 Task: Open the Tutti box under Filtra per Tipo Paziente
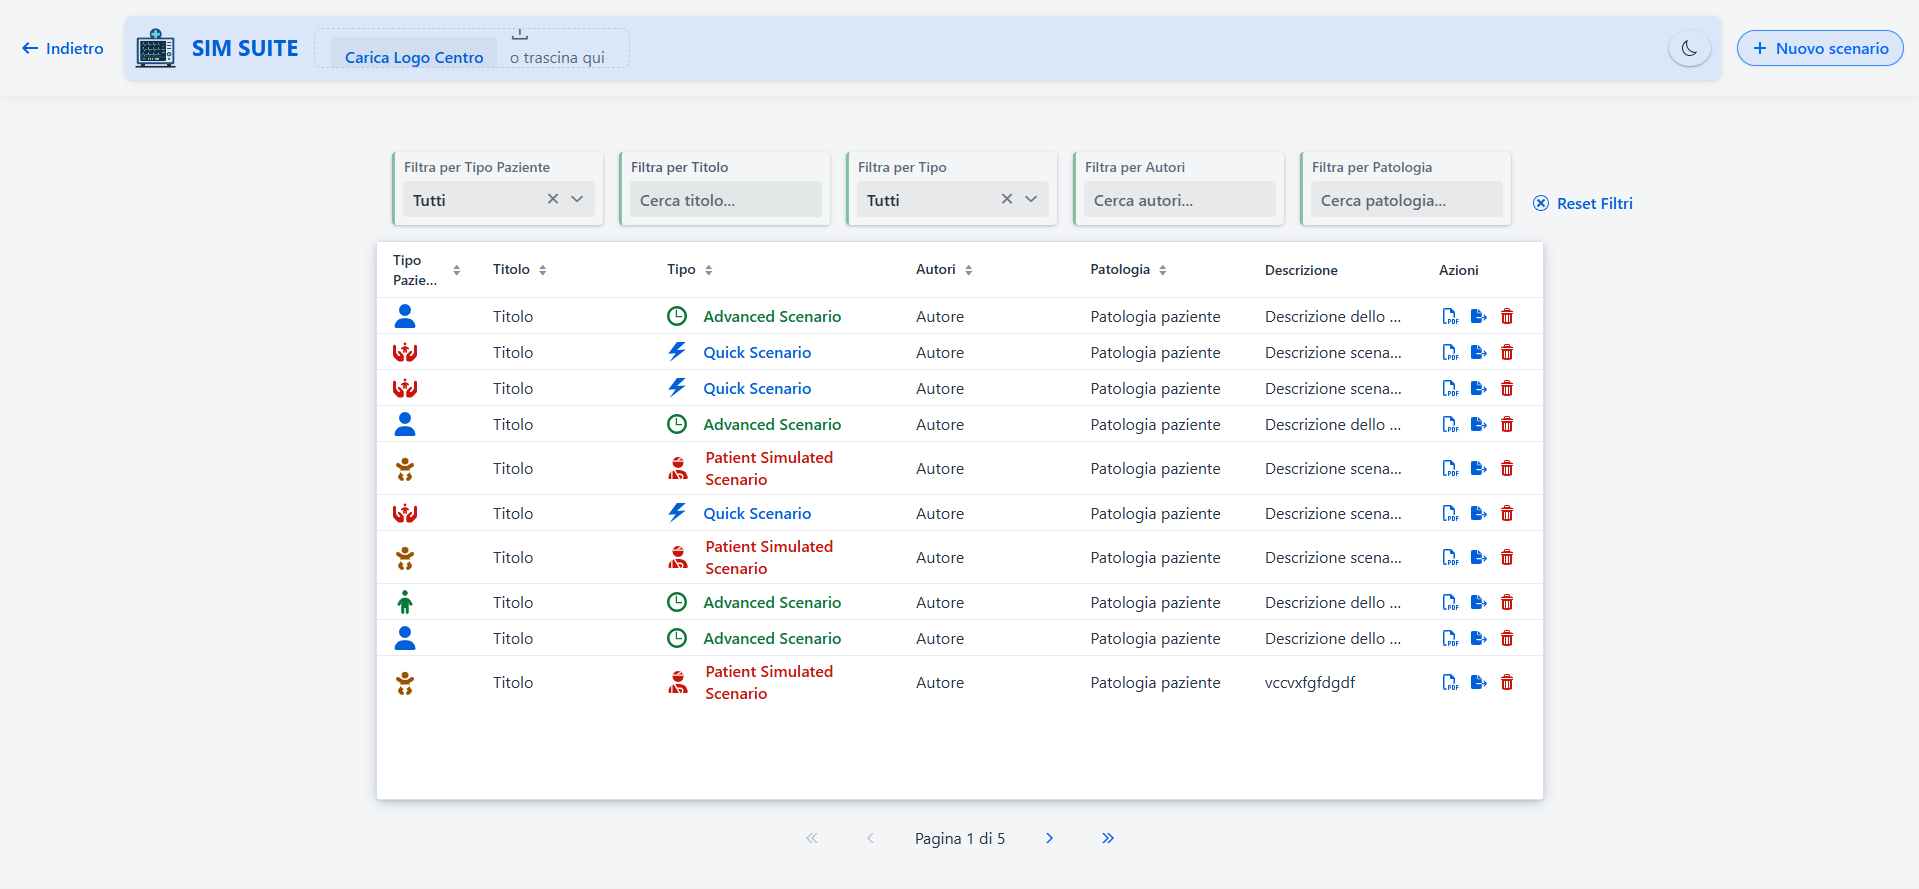[x=499, y=199]
